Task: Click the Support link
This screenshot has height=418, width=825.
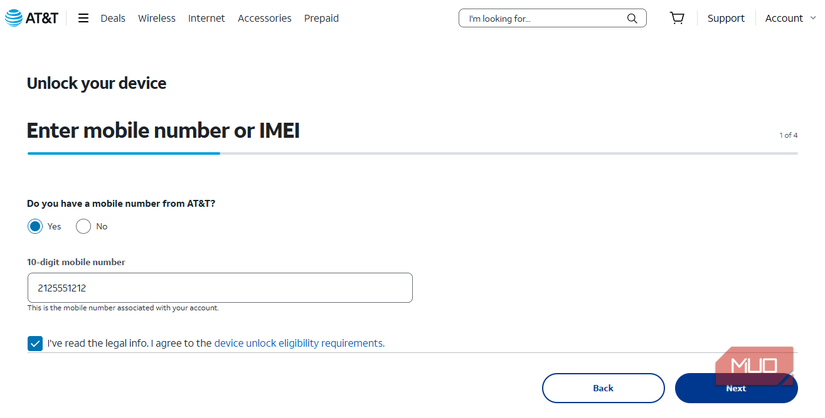Action: coord(726,18)
